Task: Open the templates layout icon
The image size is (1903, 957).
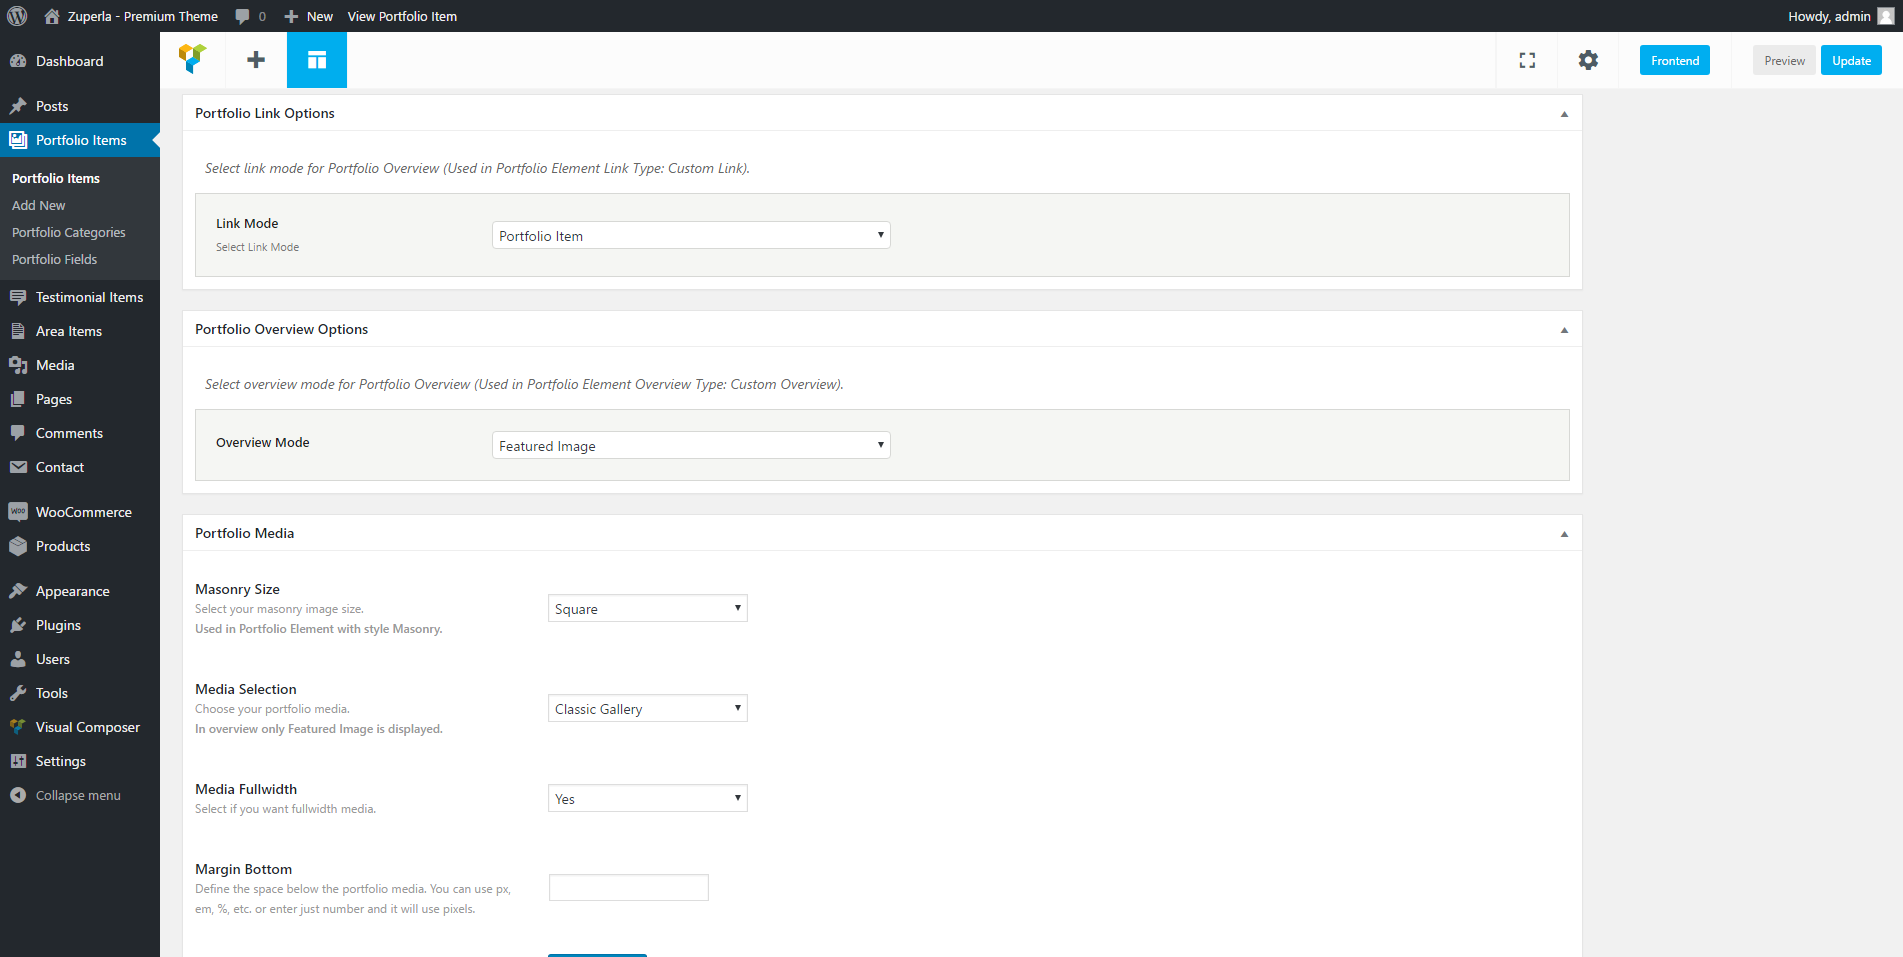Action: [317, 60]
